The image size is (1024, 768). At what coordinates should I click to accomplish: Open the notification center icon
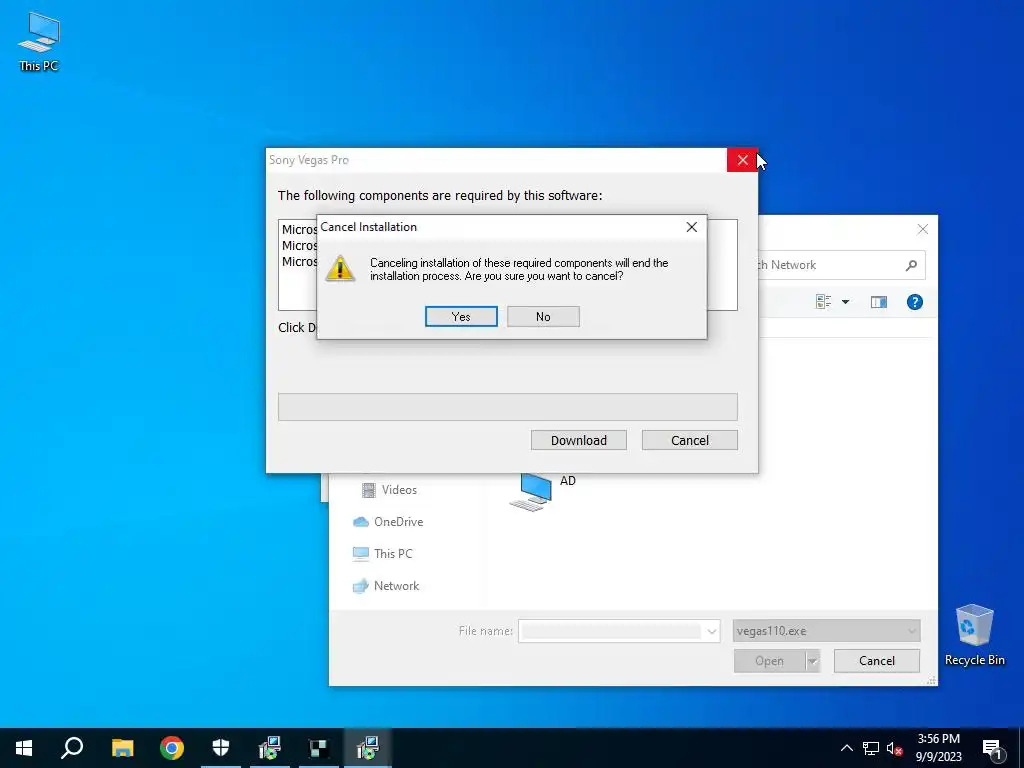(993, 749)
